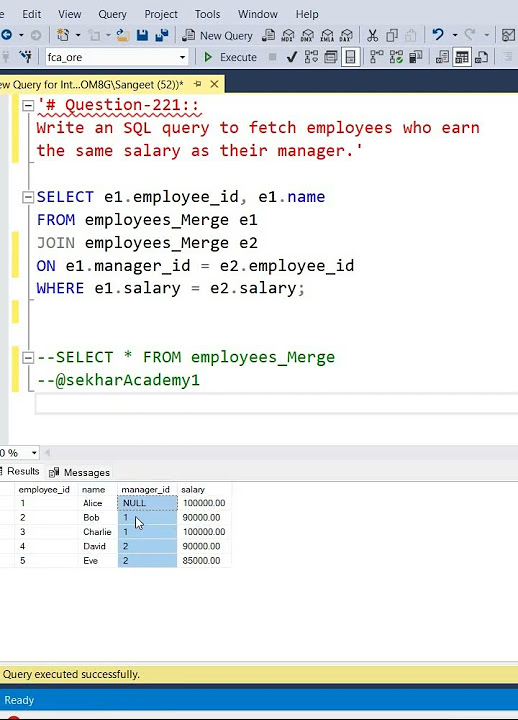Viewport: 518px width, 720px height.
Task: Open the back navigation history dropdown arrow
Action: point(21,35)
